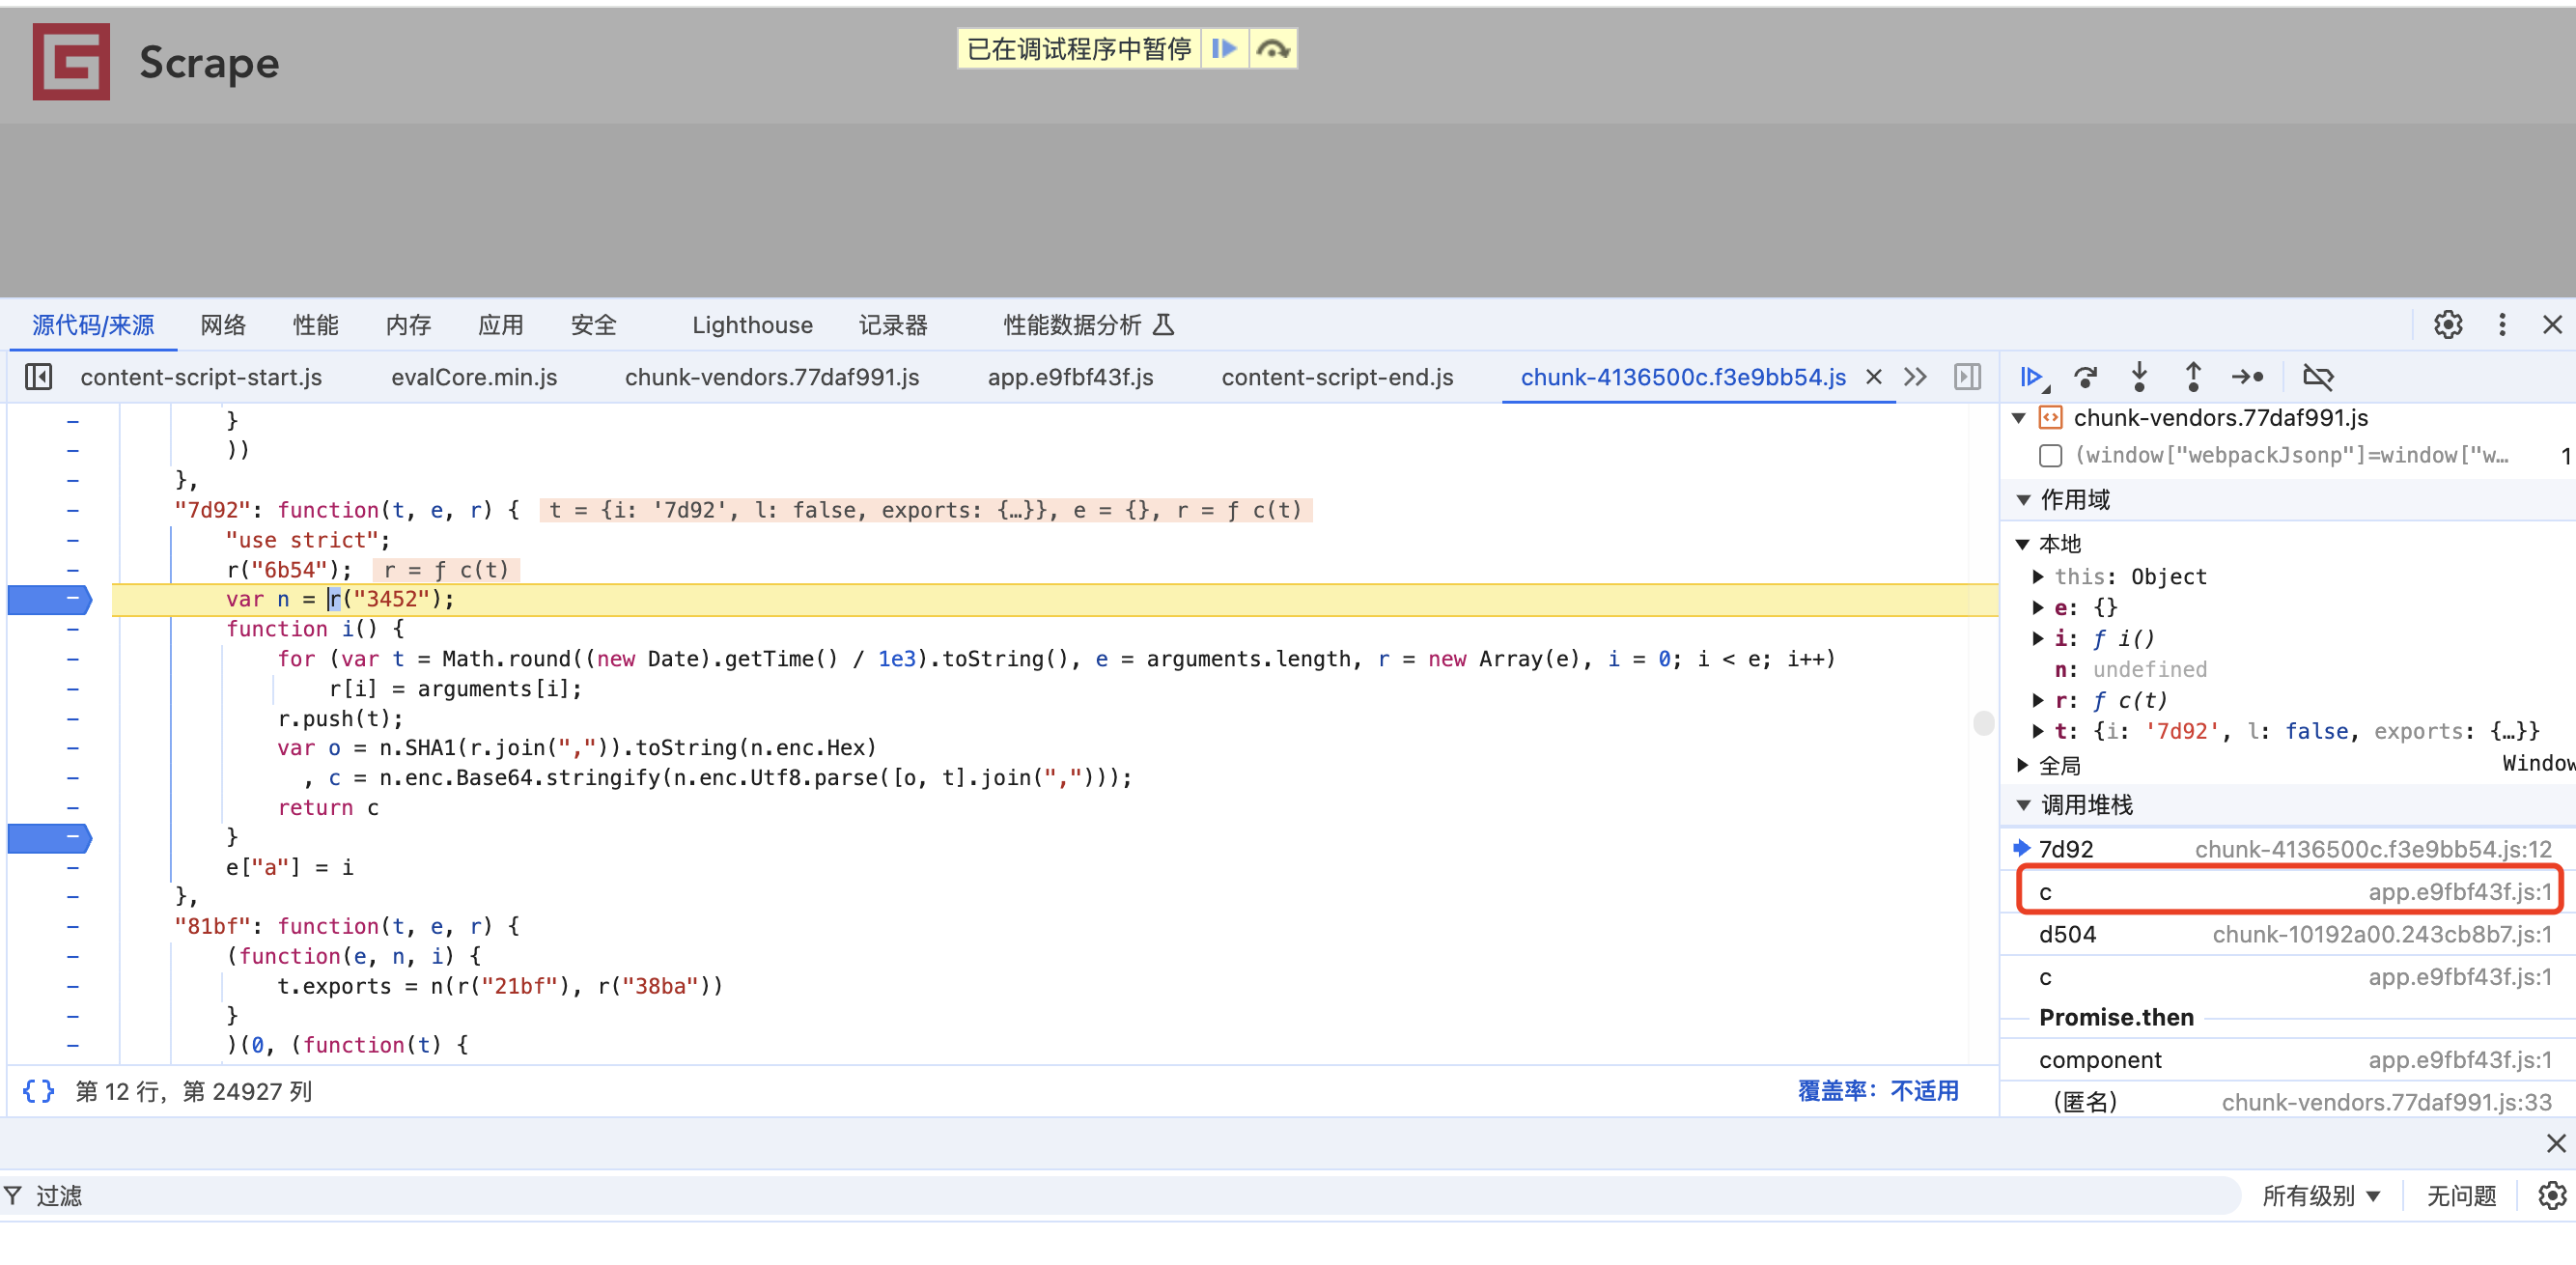Image resolution: width=2576 pixels, height=1265 pixels.
Task: Toggle the file navigator sidebar
Action: pos(38,377)
